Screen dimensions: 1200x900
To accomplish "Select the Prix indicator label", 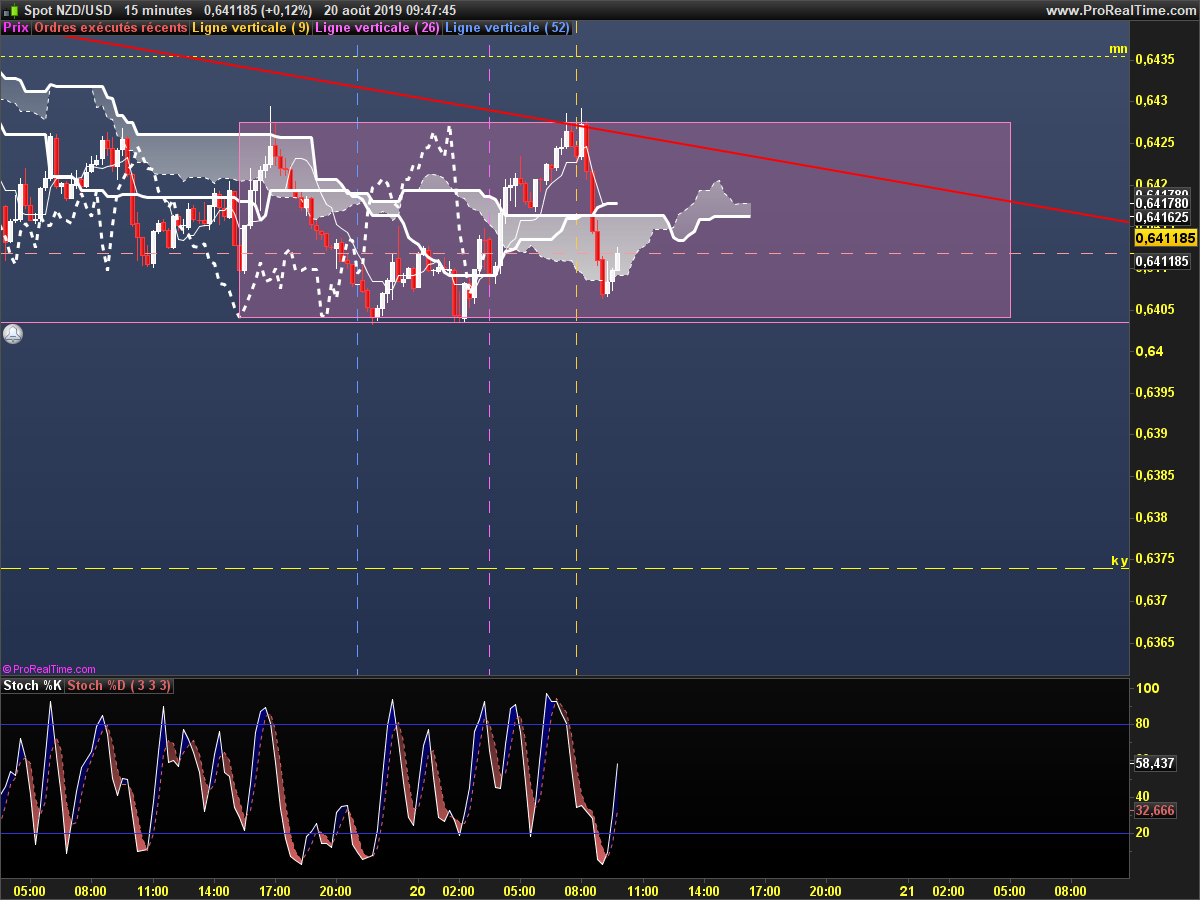I will coord(16,28).
